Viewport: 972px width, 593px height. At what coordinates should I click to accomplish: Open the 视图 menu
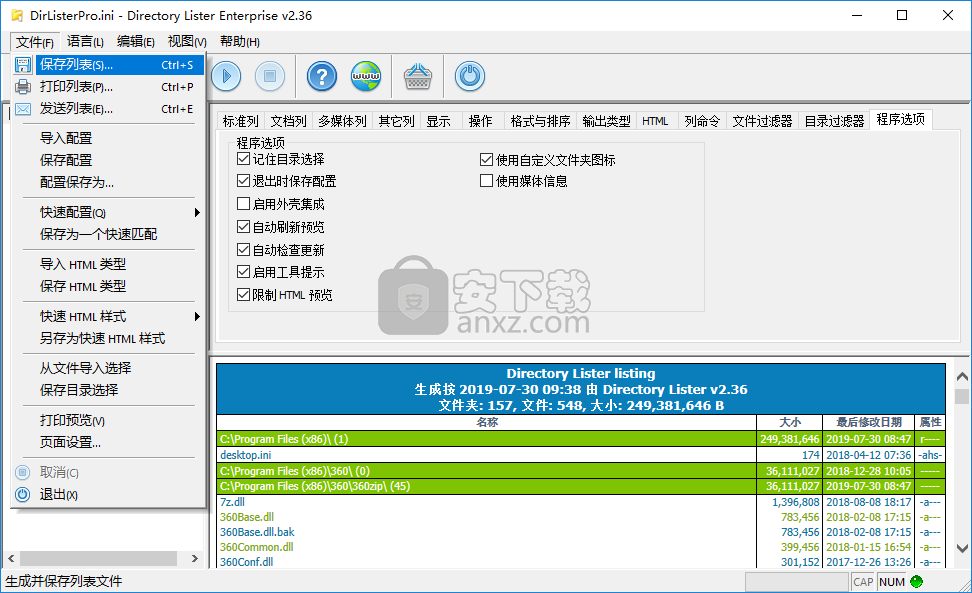coord(187,42)
